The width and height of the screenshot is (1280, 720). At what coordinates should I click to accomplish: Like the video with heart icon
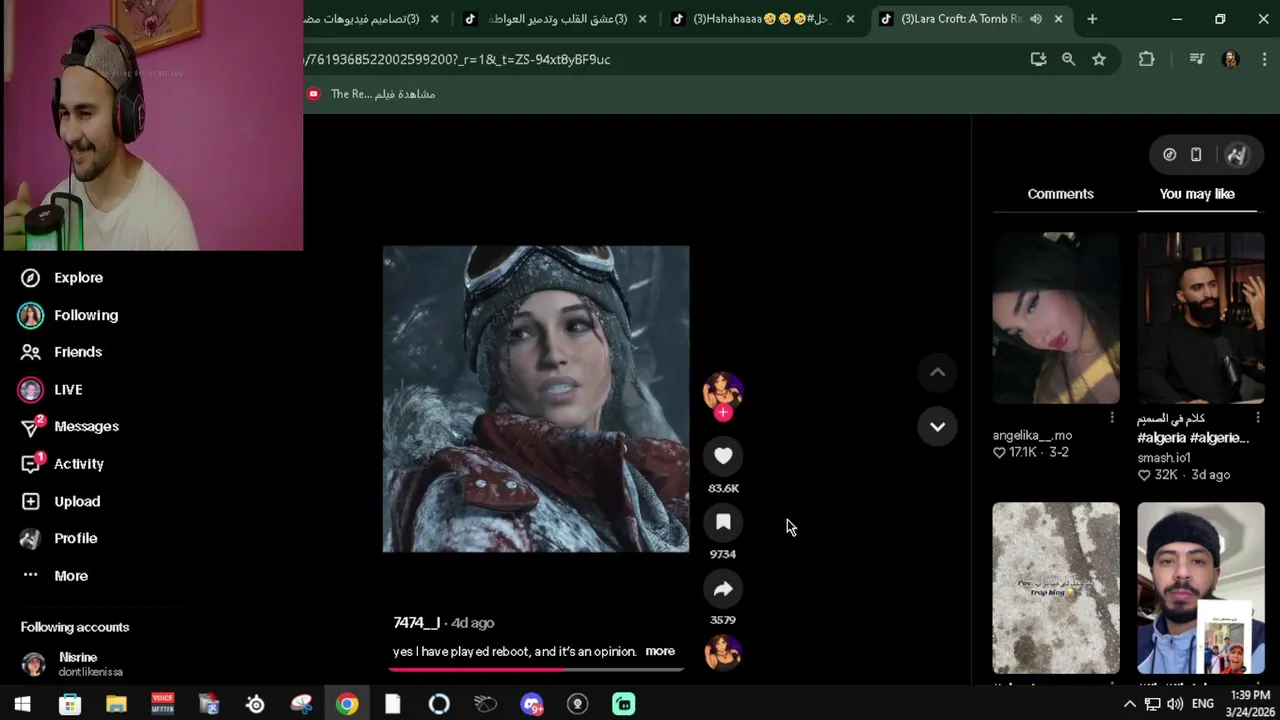point(723,456)
